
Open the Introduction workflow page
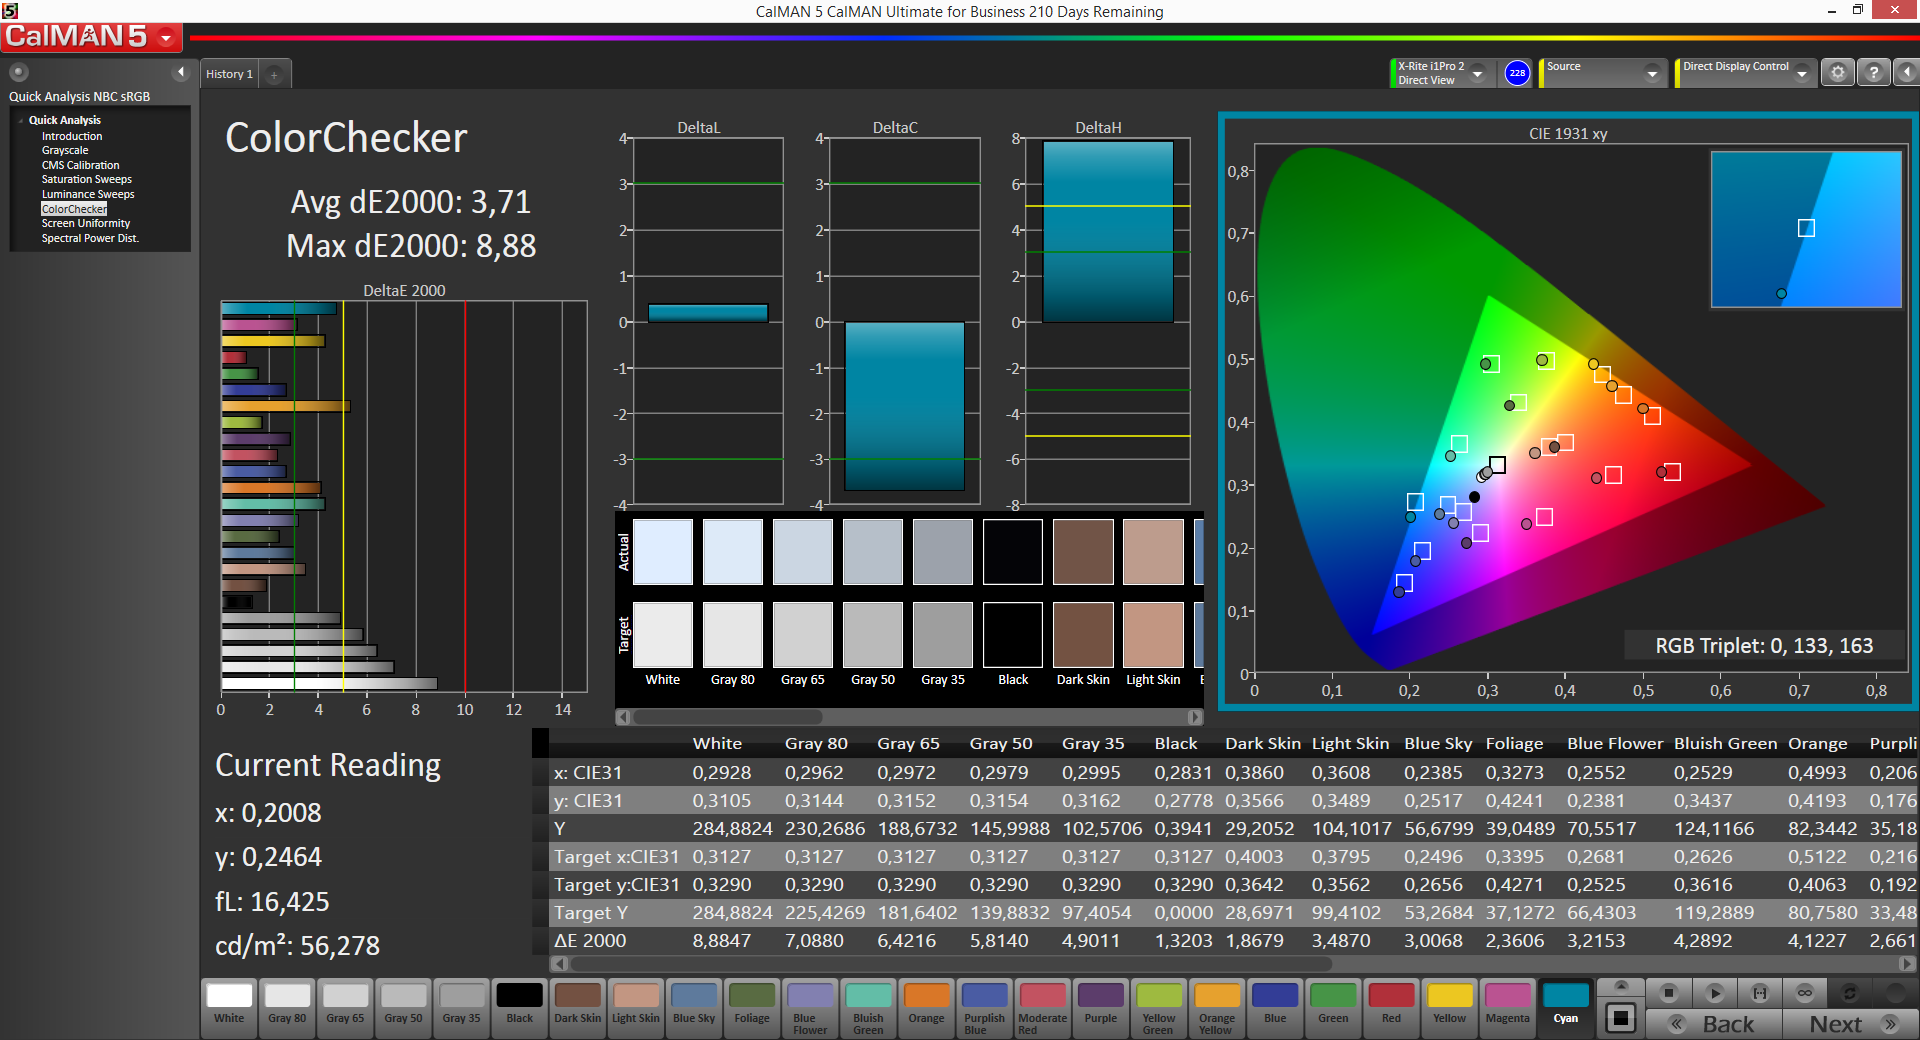pyautogui.click(x=72, y=136)
